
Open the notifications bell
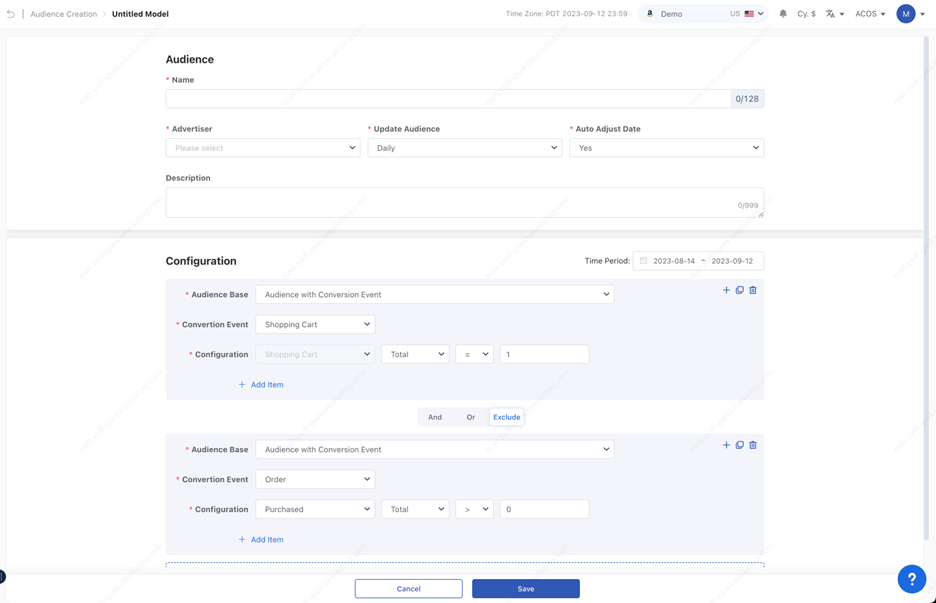(783, 14)
